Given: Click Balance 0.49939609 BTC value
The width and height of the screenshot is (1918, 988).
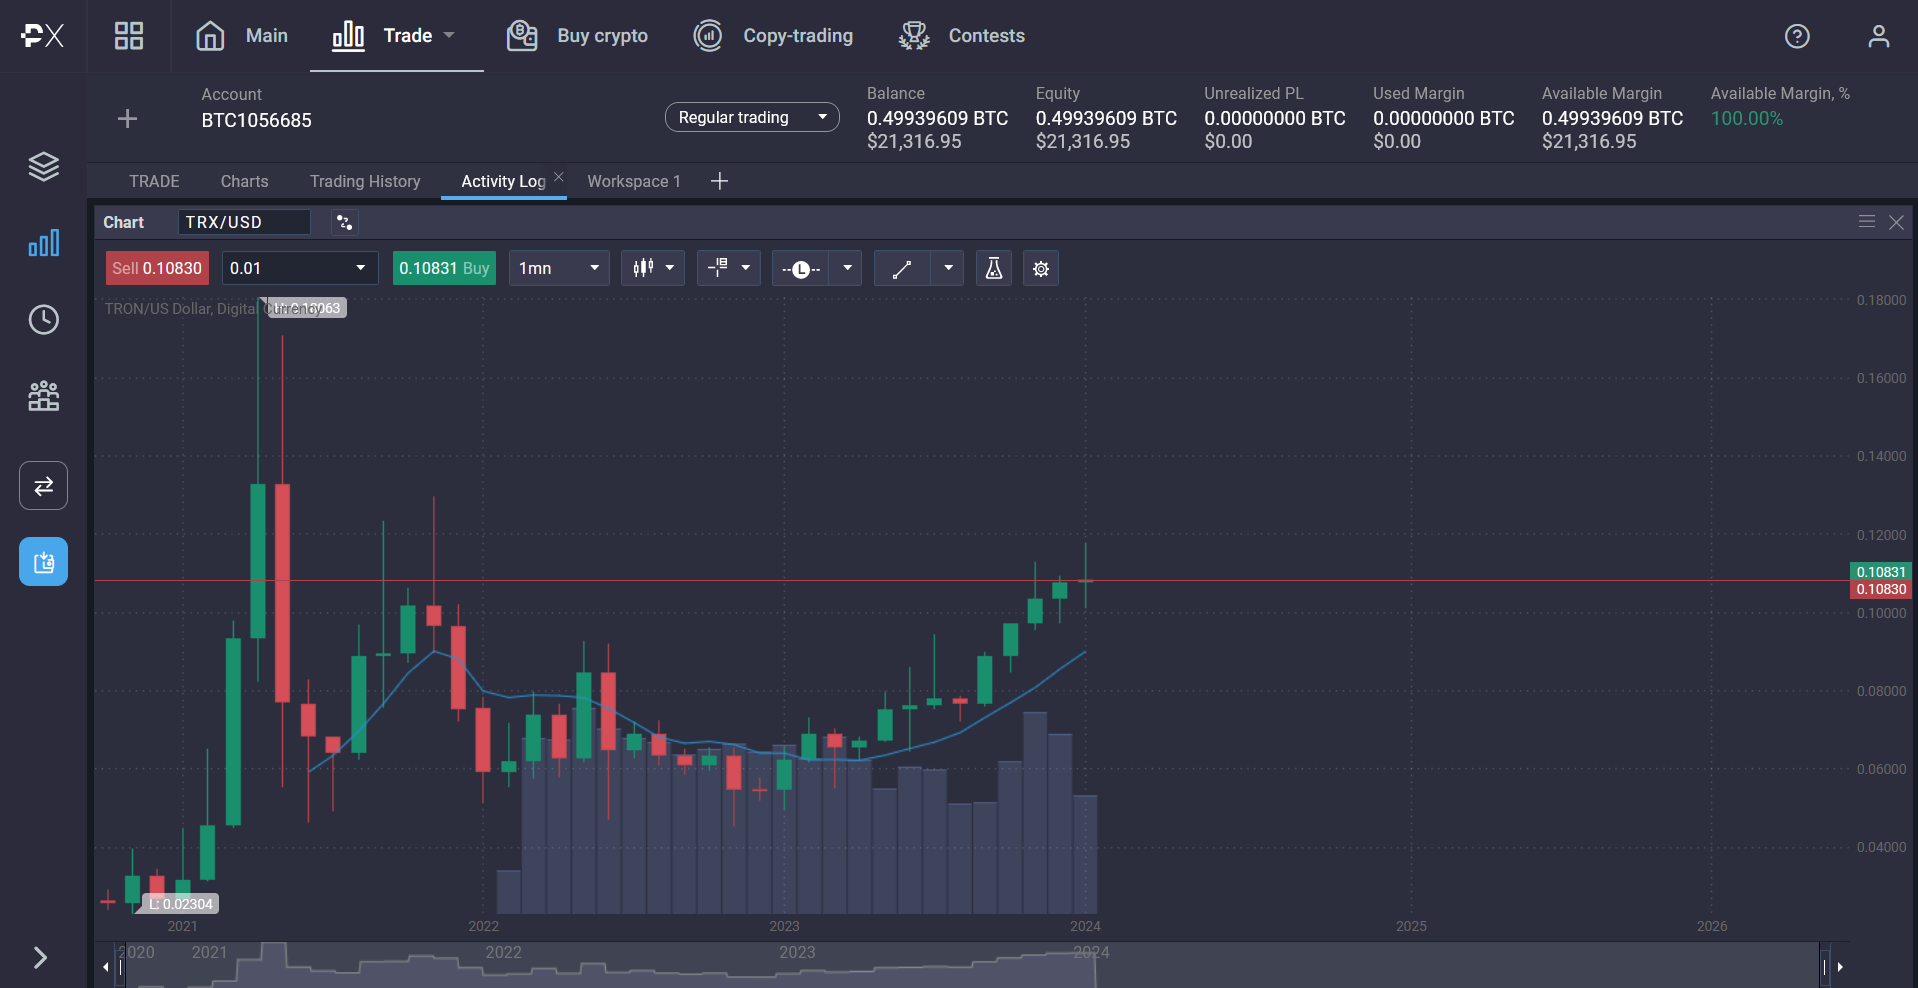Looking at the screenshot, I should (x=937, y=118).
